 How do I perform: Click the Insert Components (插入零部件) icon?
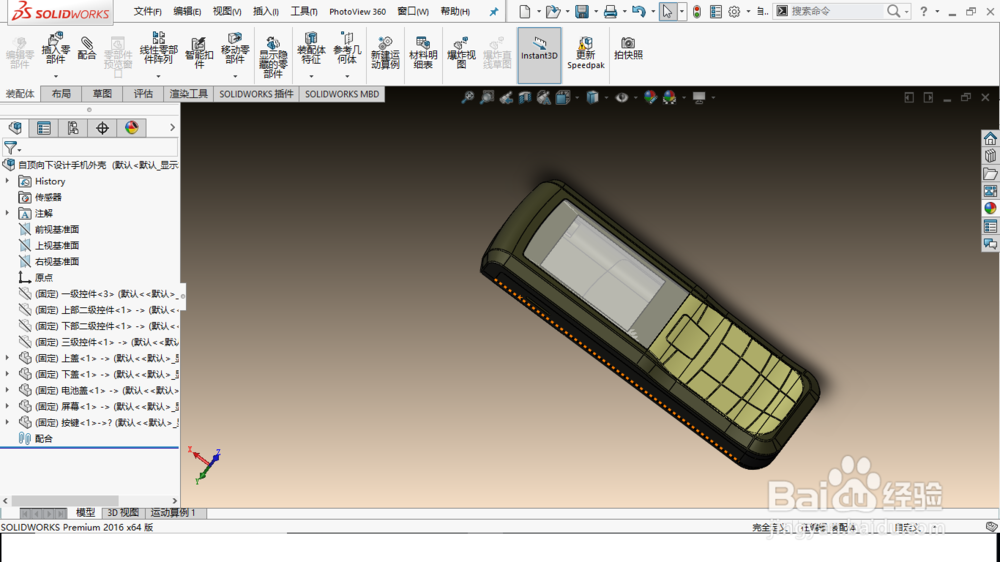pos(55,49)
